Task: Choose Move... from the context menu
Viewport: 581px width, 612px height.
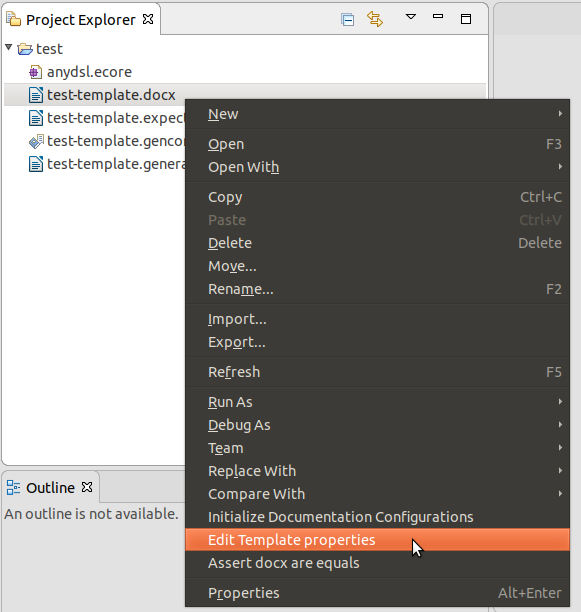Action: pos(377,266)
